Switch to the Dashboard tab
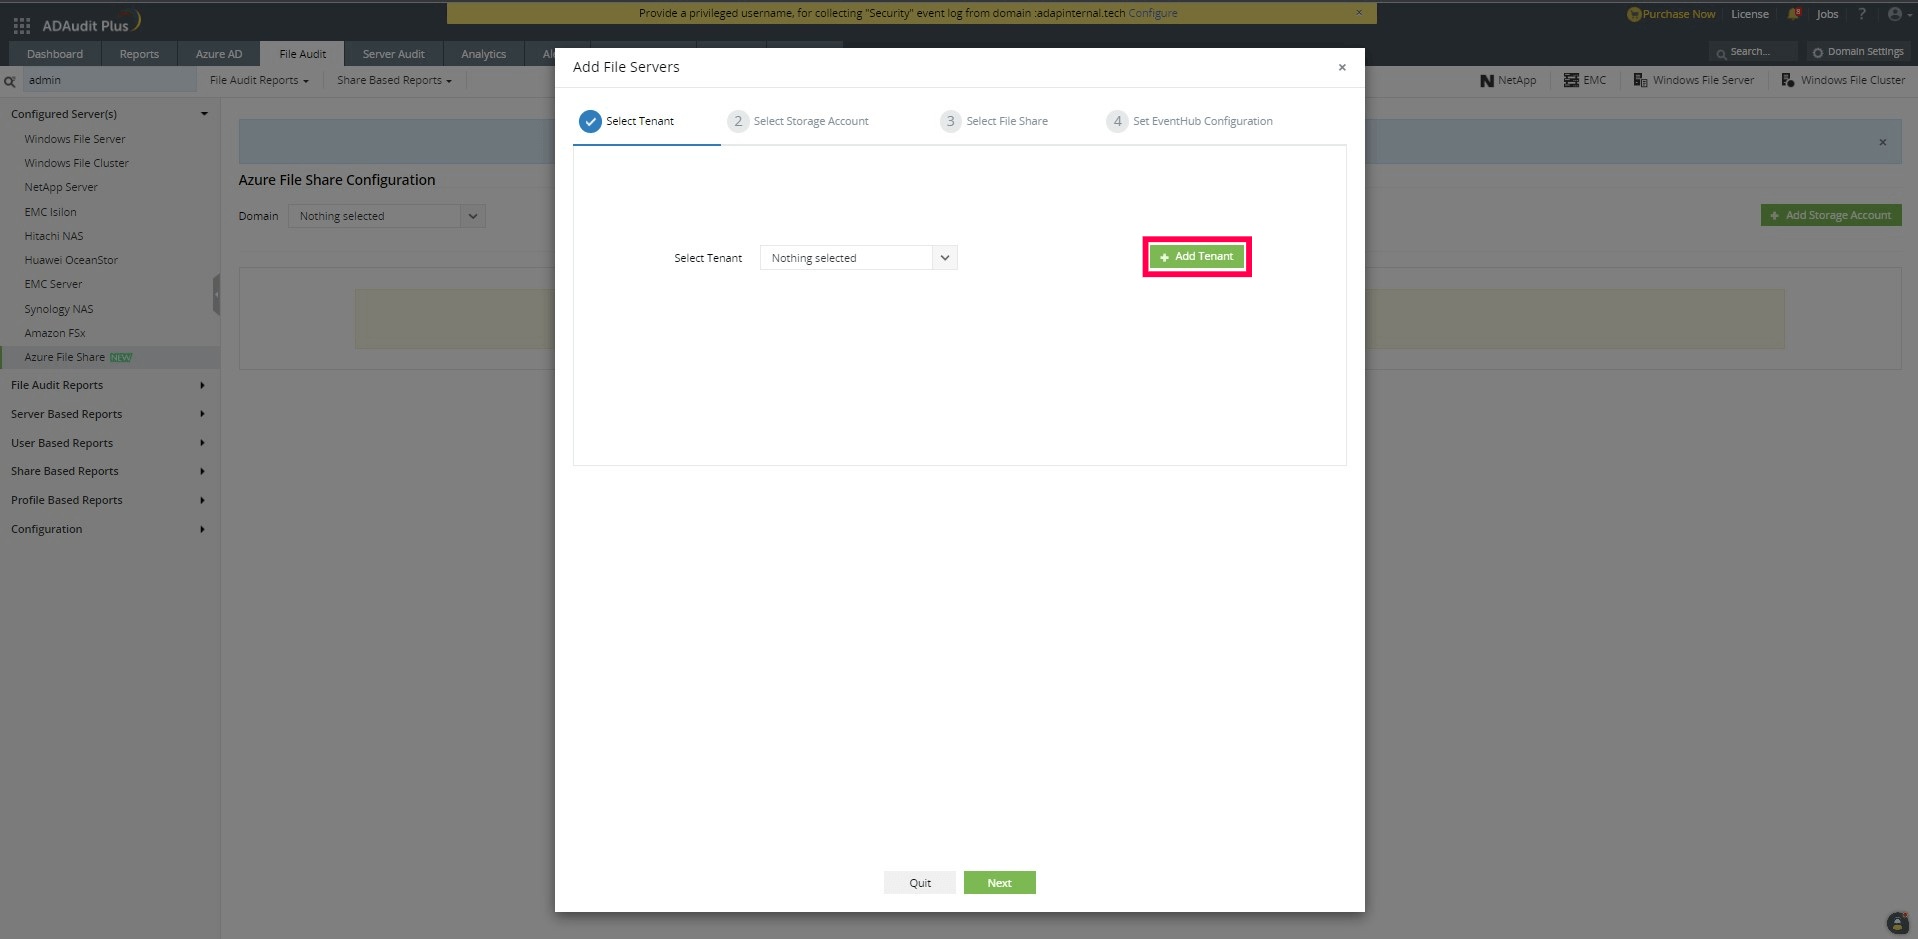This screenshot has width=1918, height=939. coord(54,53)
